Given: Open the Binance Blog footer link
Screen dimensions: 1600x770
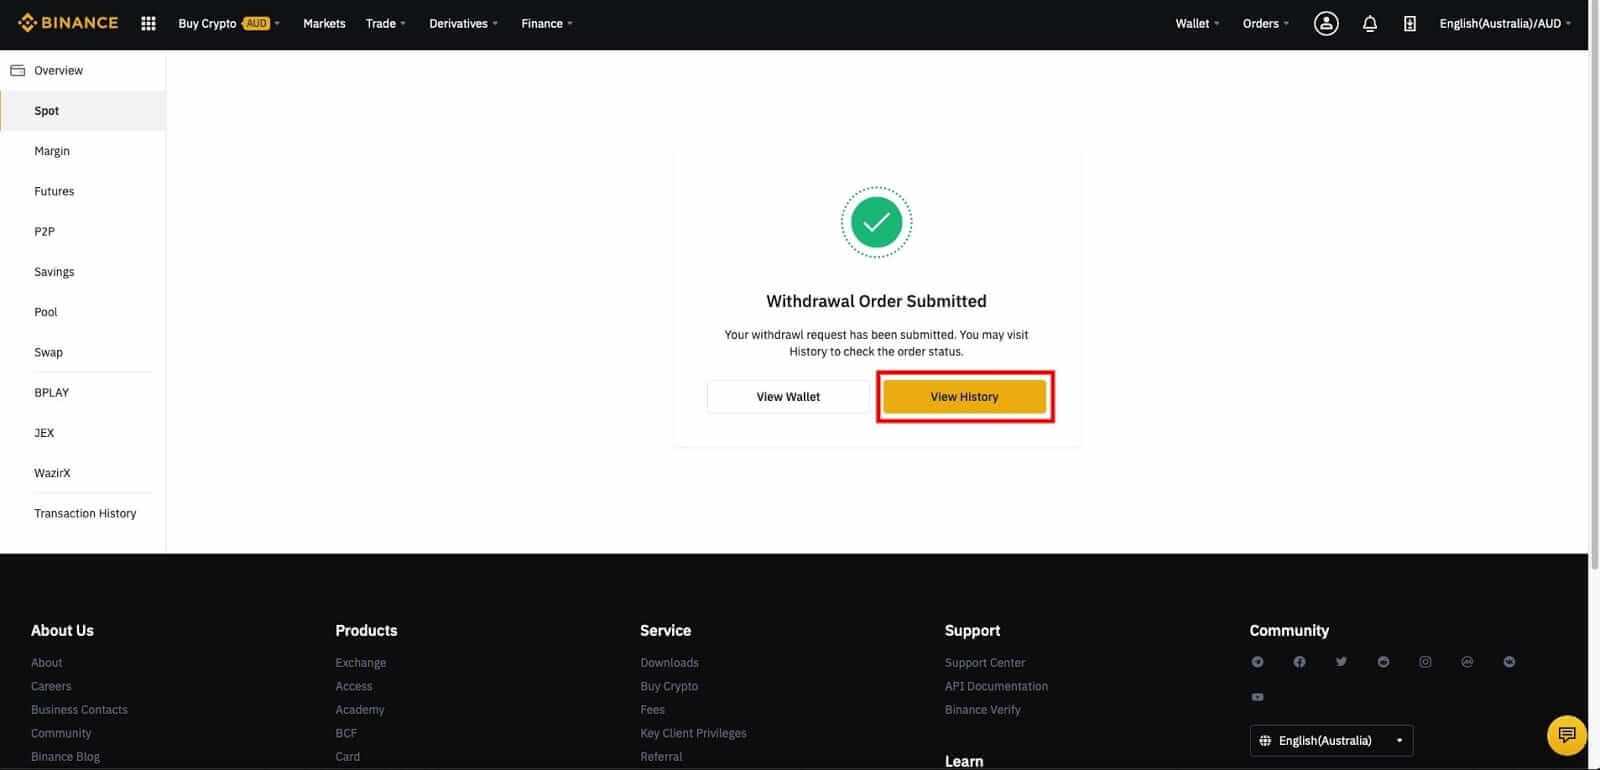Looking at the screenshot, I should pyautogui.click(x=65, y=757).
